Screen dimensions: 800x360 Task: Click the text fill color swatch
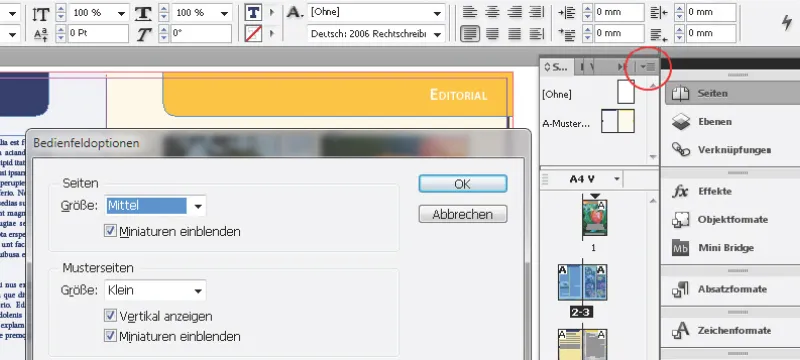pos(254,12)
